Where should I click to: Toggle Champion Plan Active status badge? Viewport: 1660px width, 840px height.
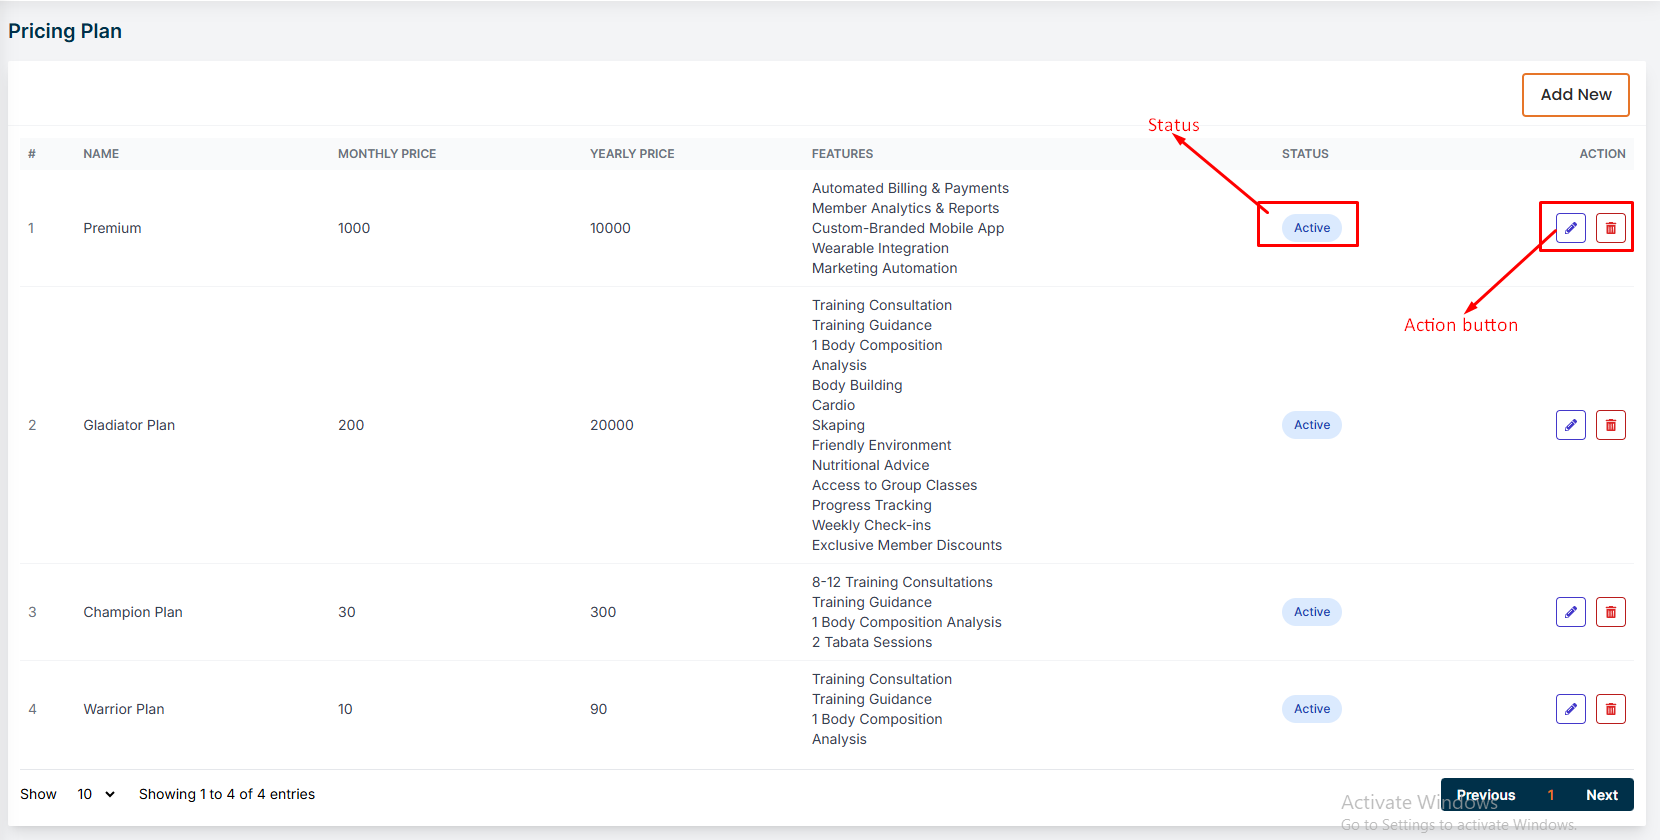coord(1311,612)
